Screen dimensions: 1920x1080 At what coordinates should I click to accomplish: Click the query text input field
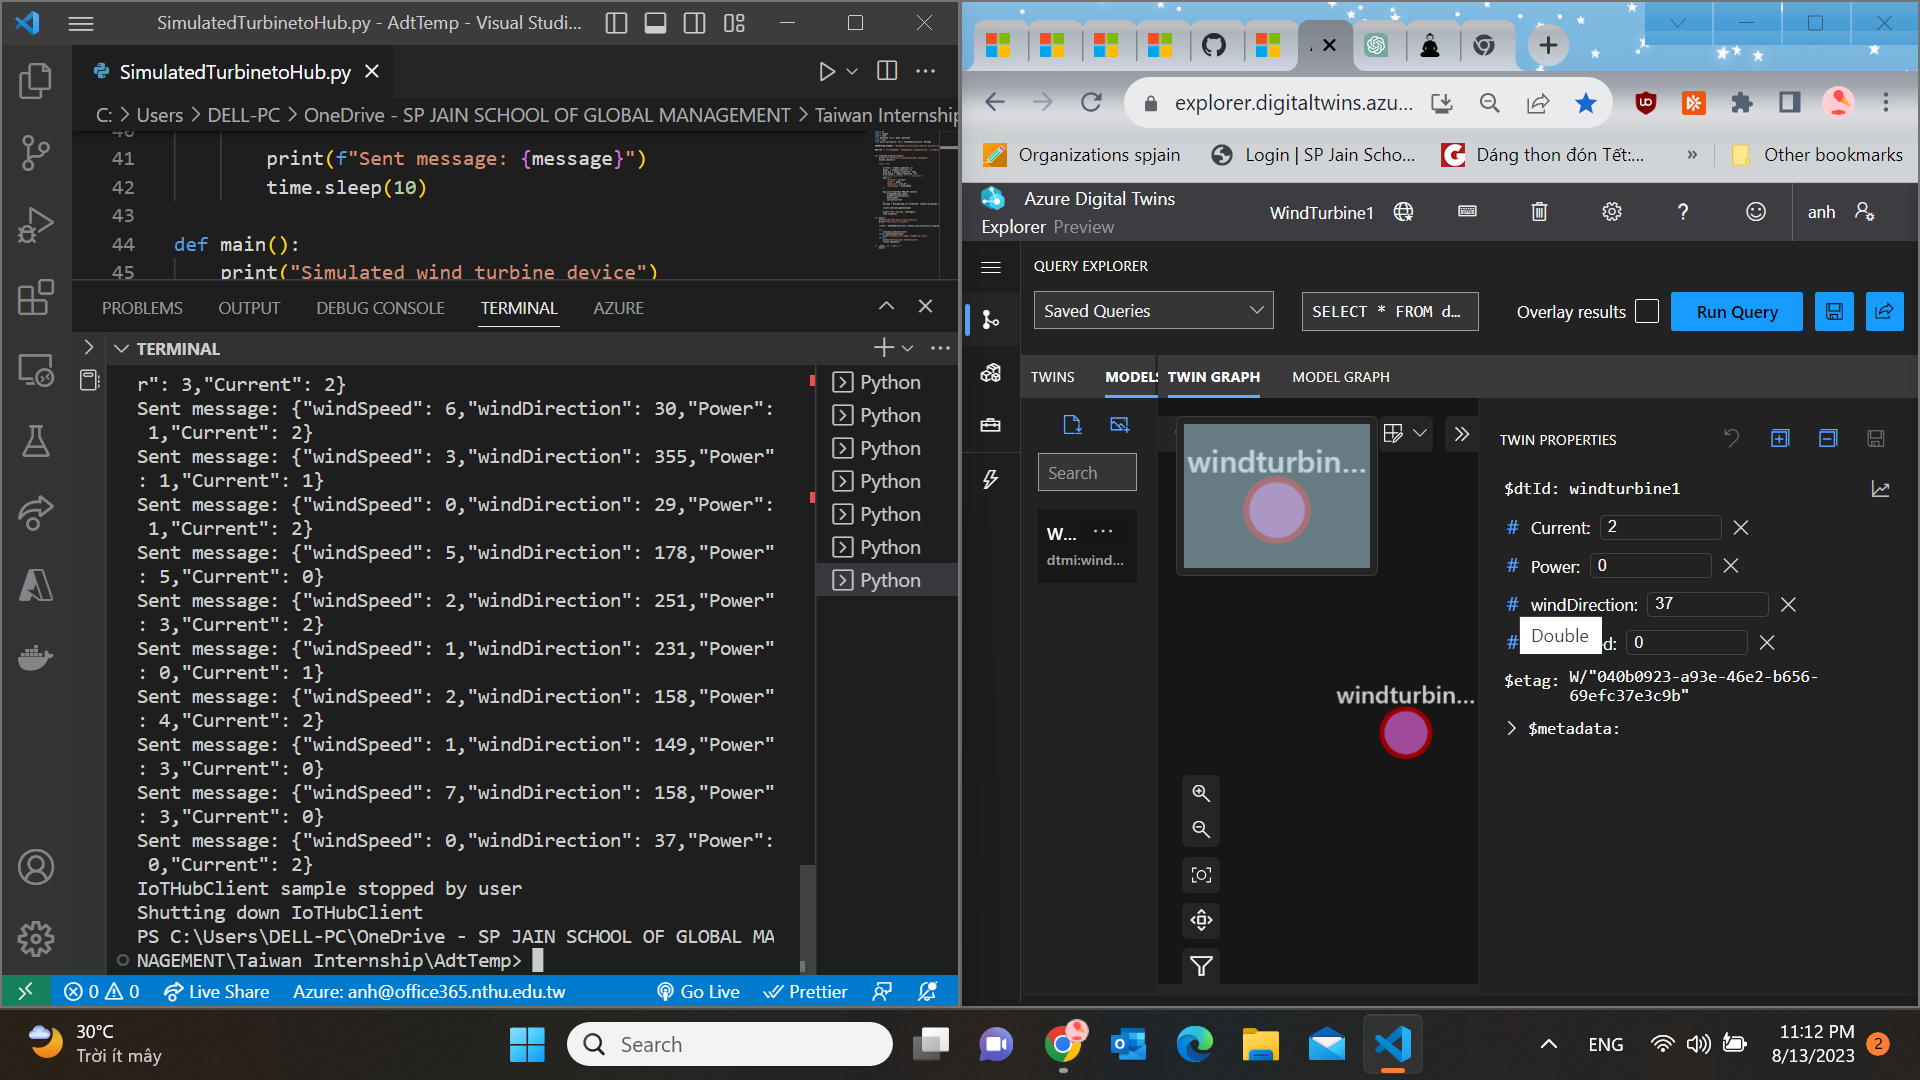click(x=1389, y=311)
